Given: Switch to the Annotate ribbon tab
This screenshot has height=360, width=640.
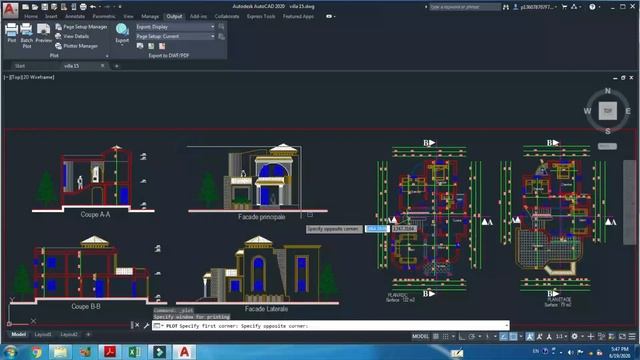Looking at the screenshot, I should (x=75, y=17).
